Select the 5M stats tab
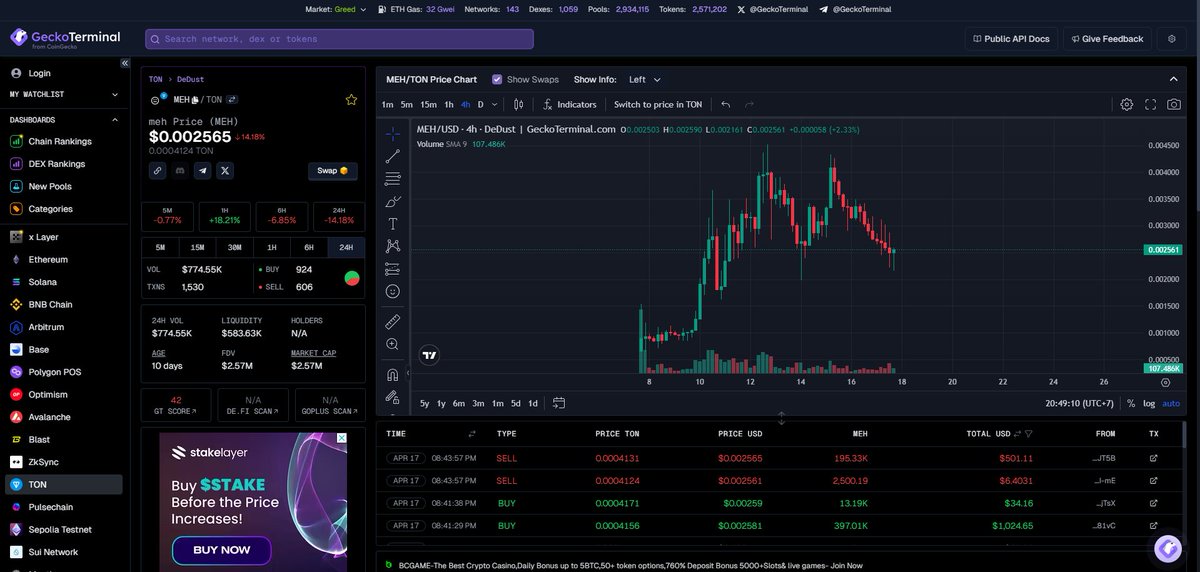 (x=160, y=247)
